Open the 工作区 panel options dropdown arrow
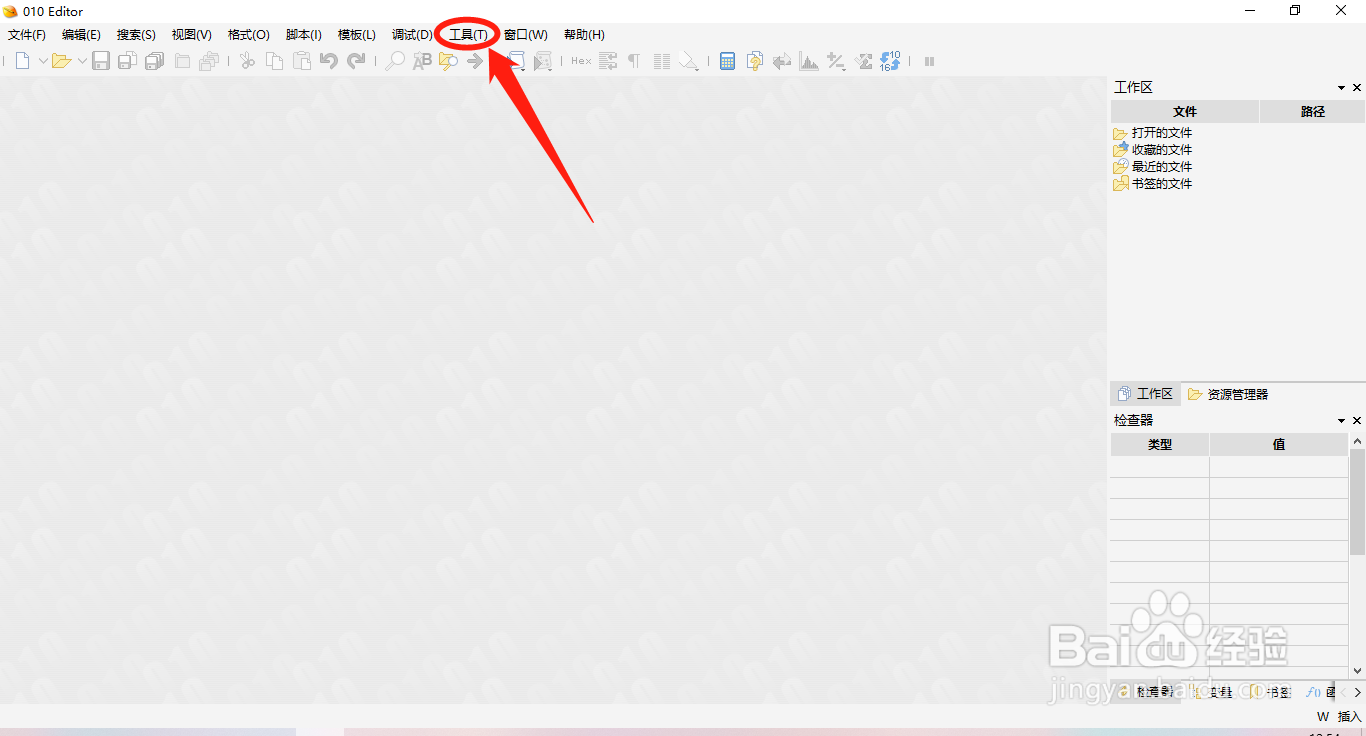 1341,88
